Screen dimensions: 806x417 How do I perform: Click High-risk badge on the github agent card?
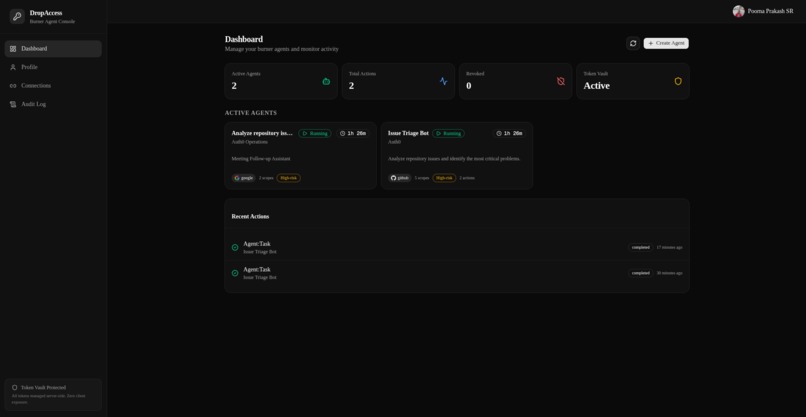pyautogui.click(x=444, y=178)
